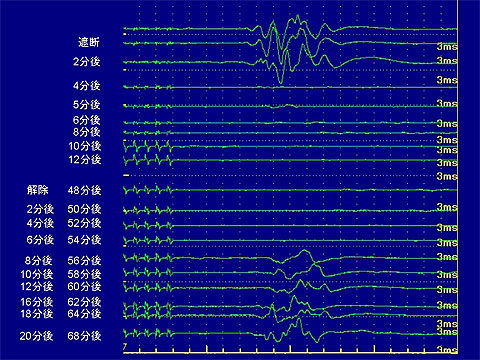Click the 68分後 time label

click(x=84, y=336)
